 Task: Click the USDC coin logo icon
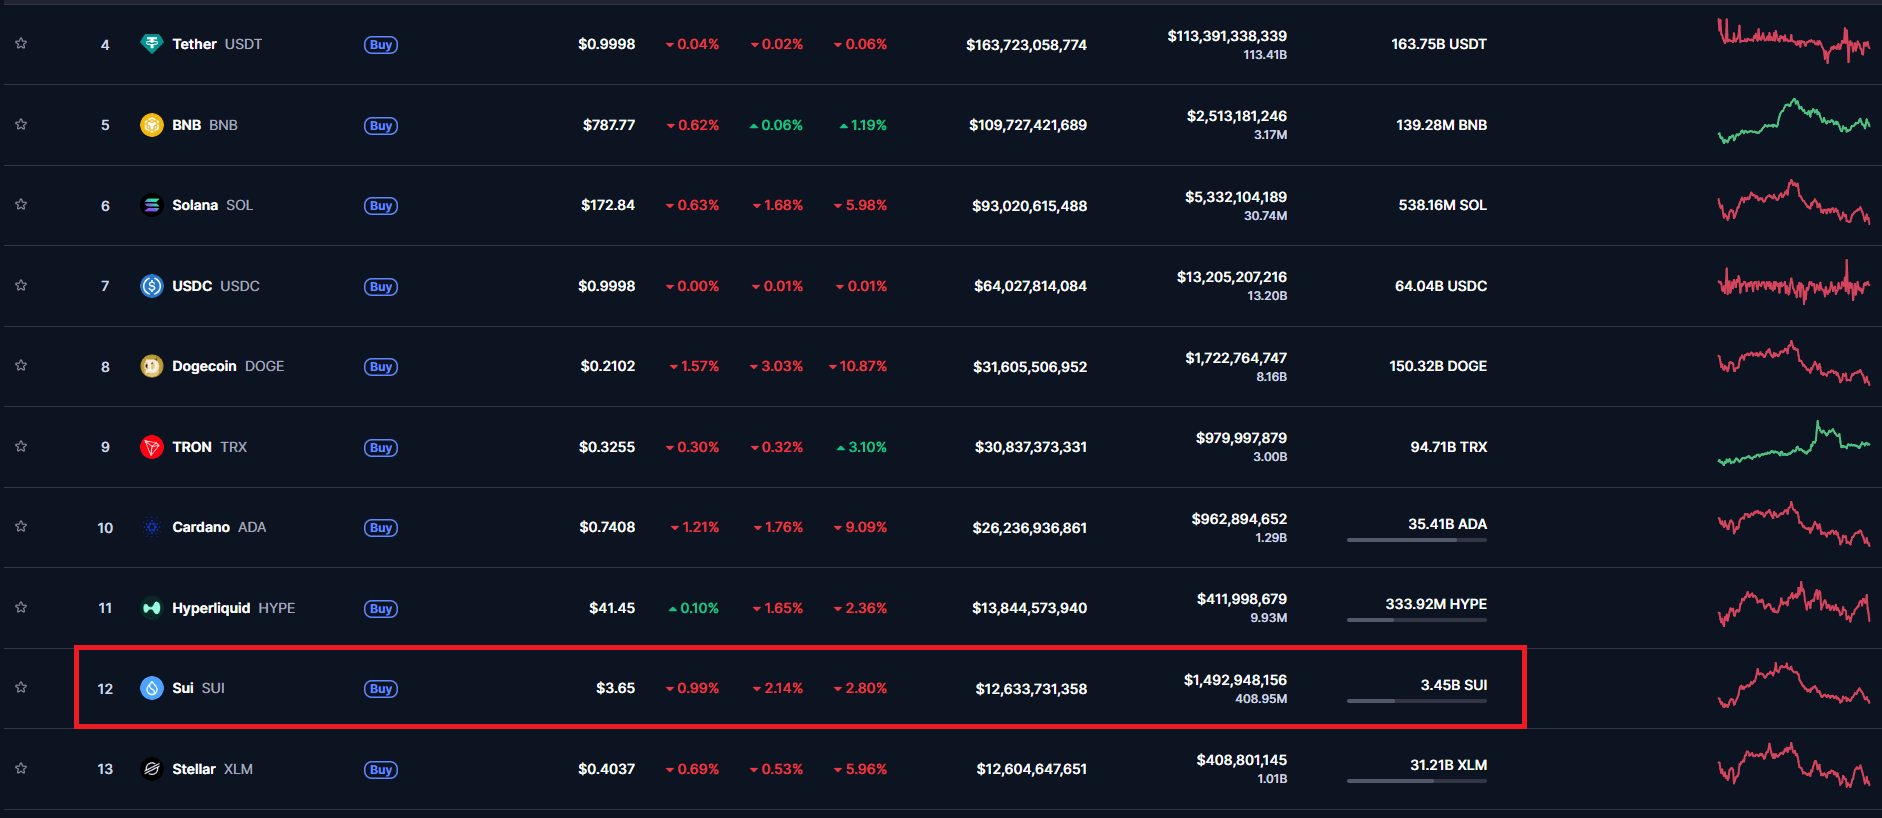(x=152, y=286)
